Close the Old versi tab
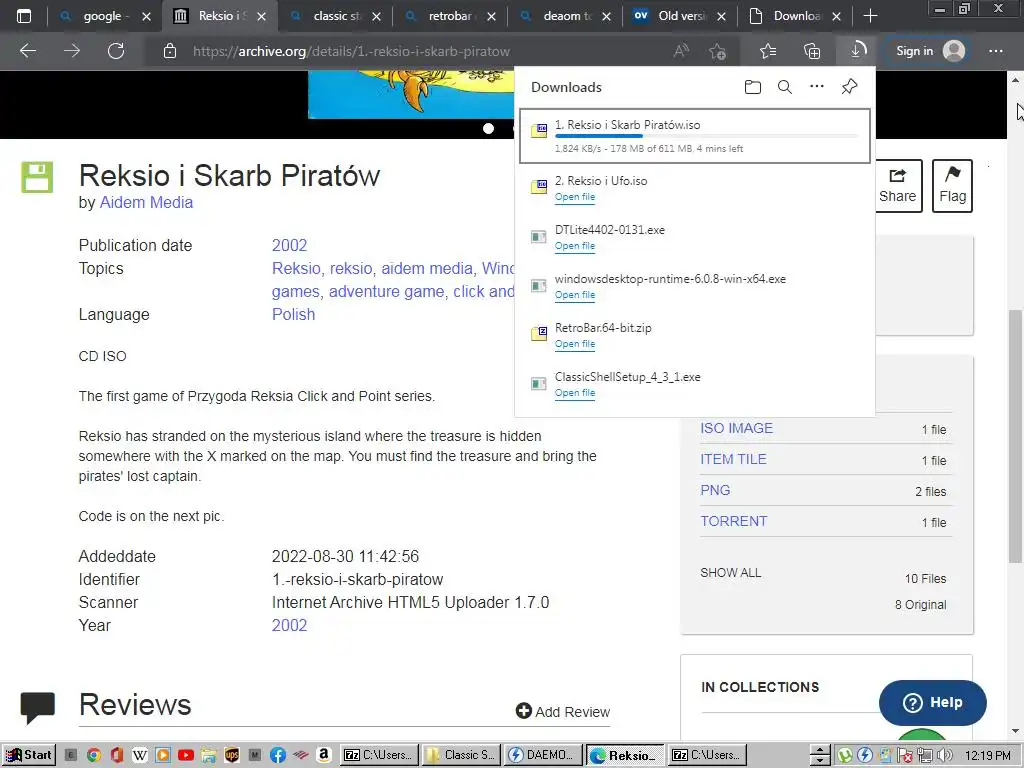 click(x=721, y=16)
